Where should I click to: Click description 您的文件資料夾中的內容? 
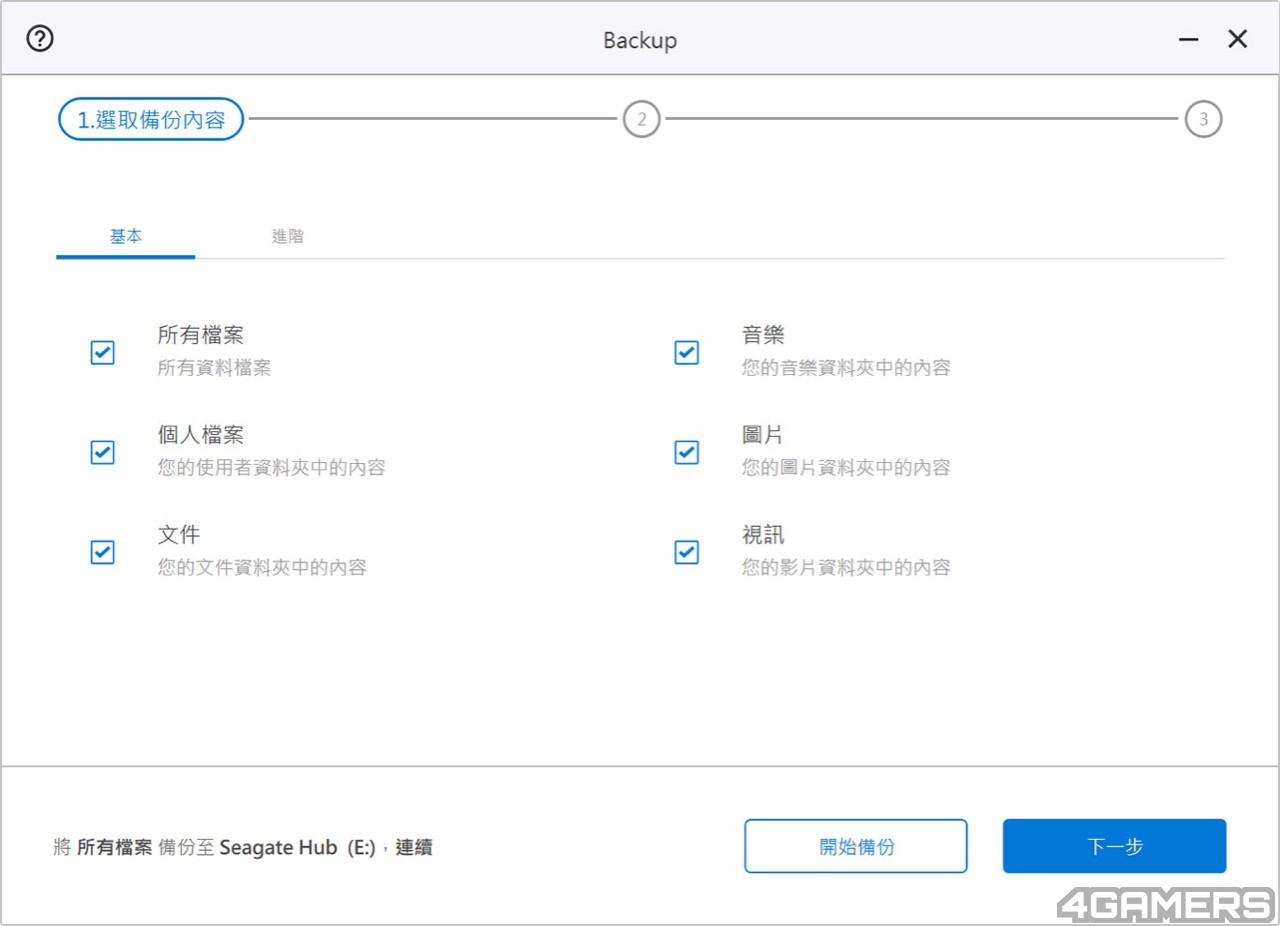point(262,568)
